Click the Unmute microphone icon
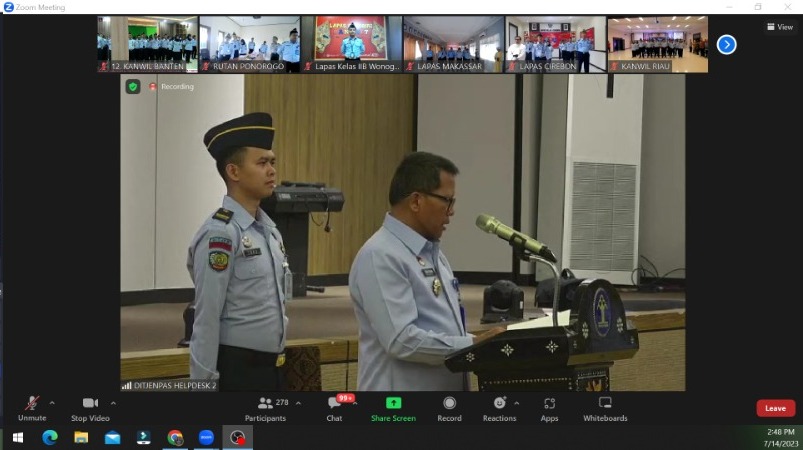Viewport: 803px width, 450px height. 32,403
